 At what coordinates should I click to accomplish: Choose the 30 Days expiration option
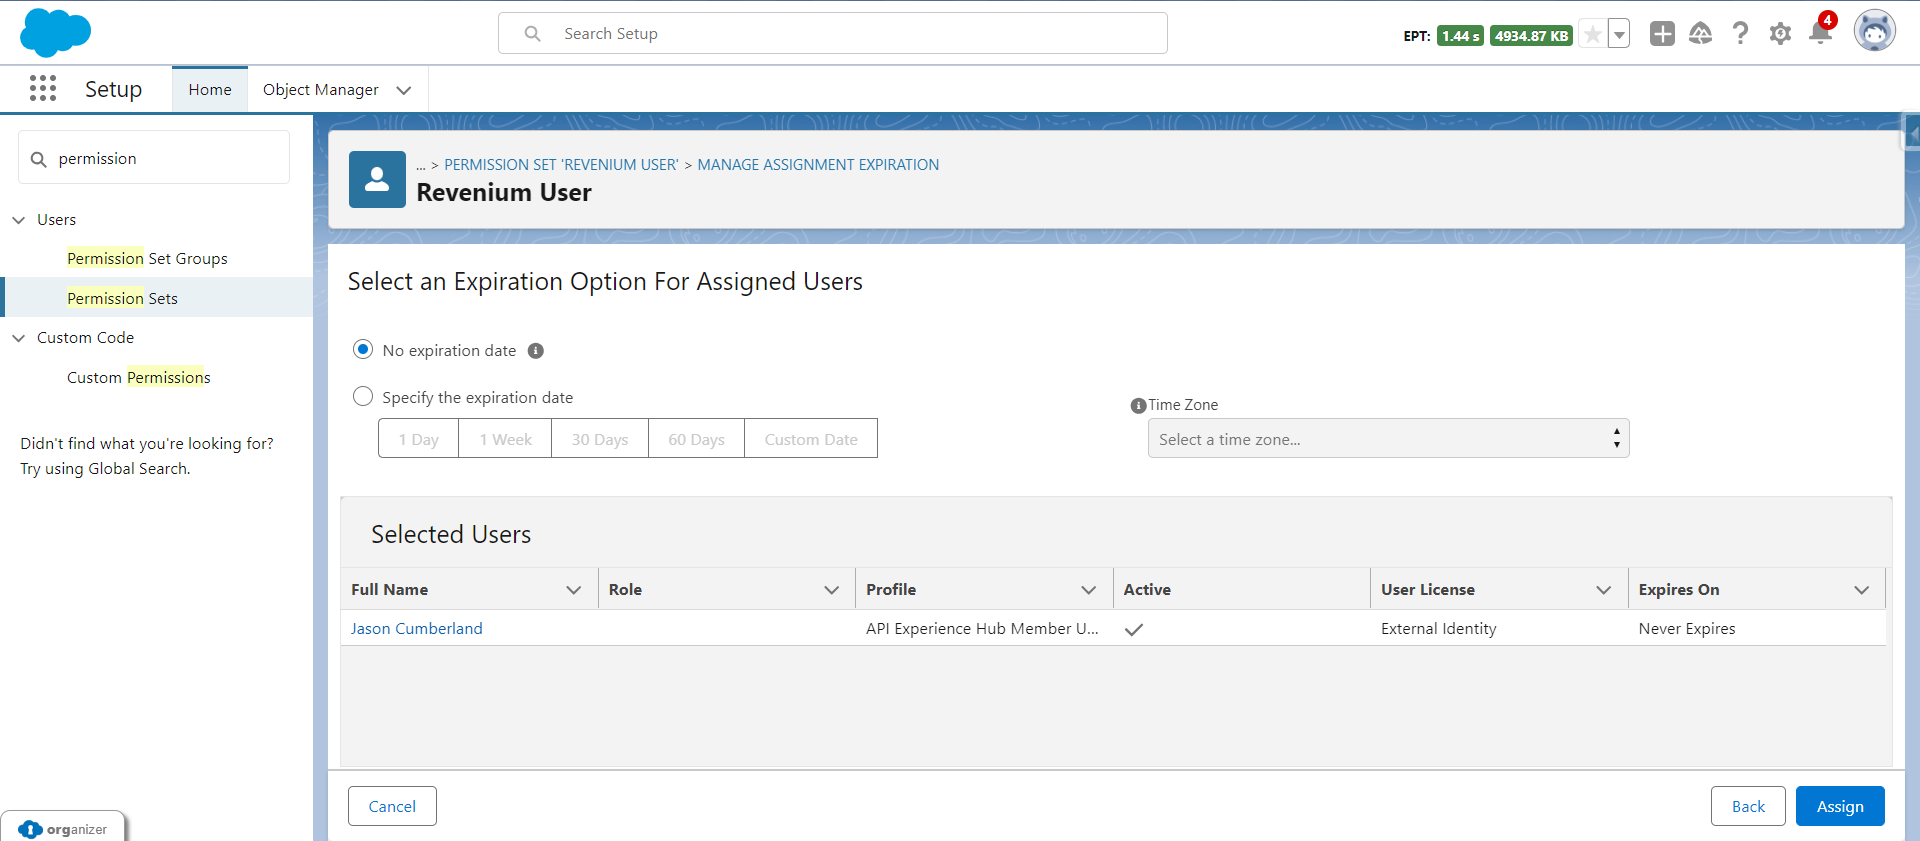600,439
